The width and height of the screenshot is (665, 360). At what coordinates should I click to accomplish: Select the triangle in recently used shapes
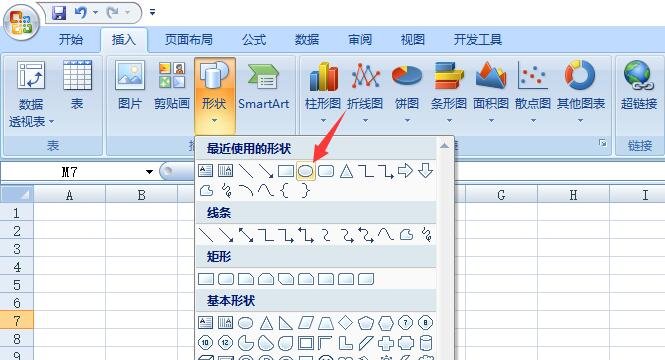pos(346,171)
